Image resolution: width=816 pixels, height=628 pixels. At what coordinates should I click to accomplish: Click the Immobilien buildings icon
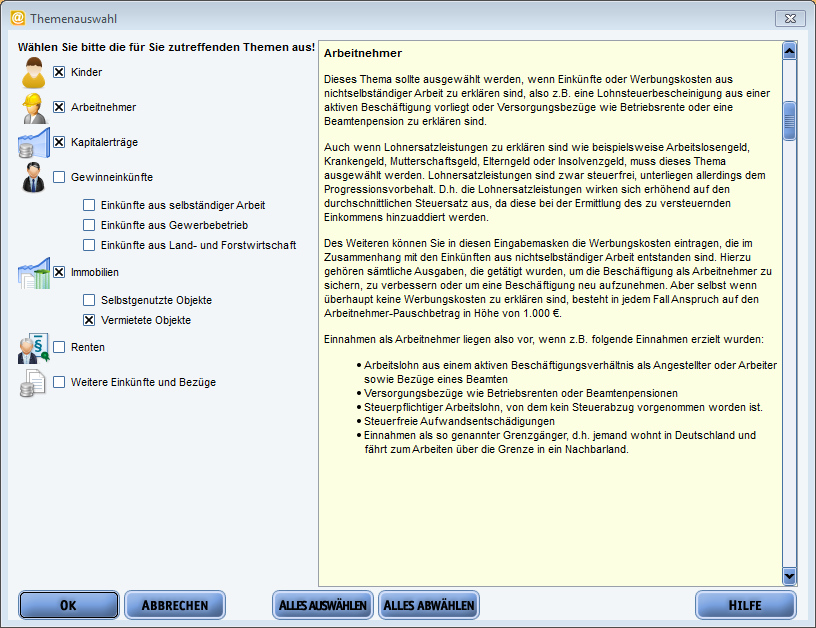(33, 273)
